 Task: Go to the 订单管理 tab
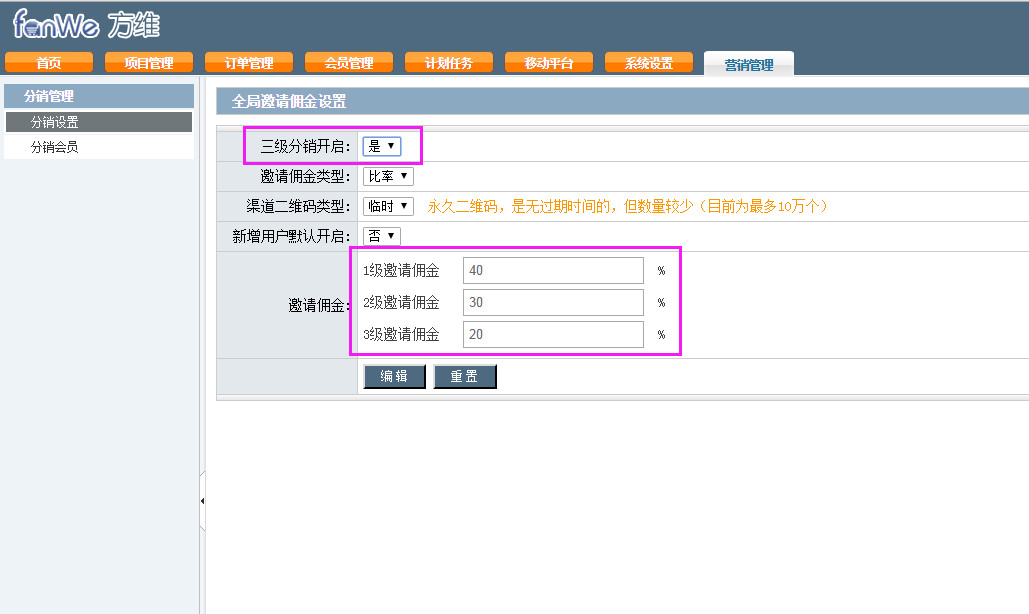point(249,63)
